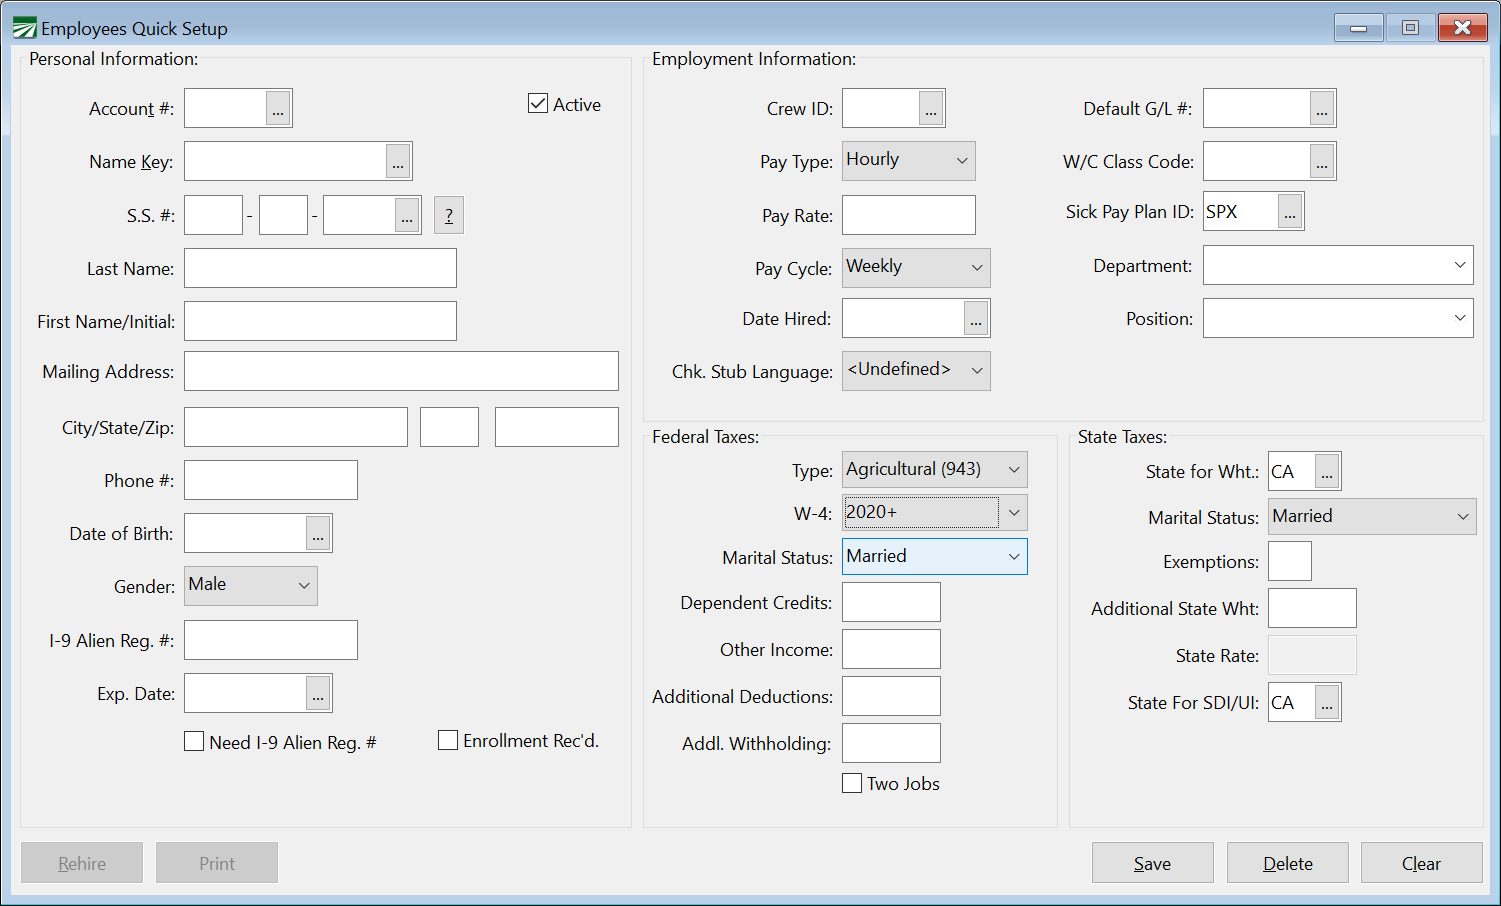Image resolution: width=1501 pixels, height=906 pixels.
Task: Click the Clear button
Action: point(1422,863)
